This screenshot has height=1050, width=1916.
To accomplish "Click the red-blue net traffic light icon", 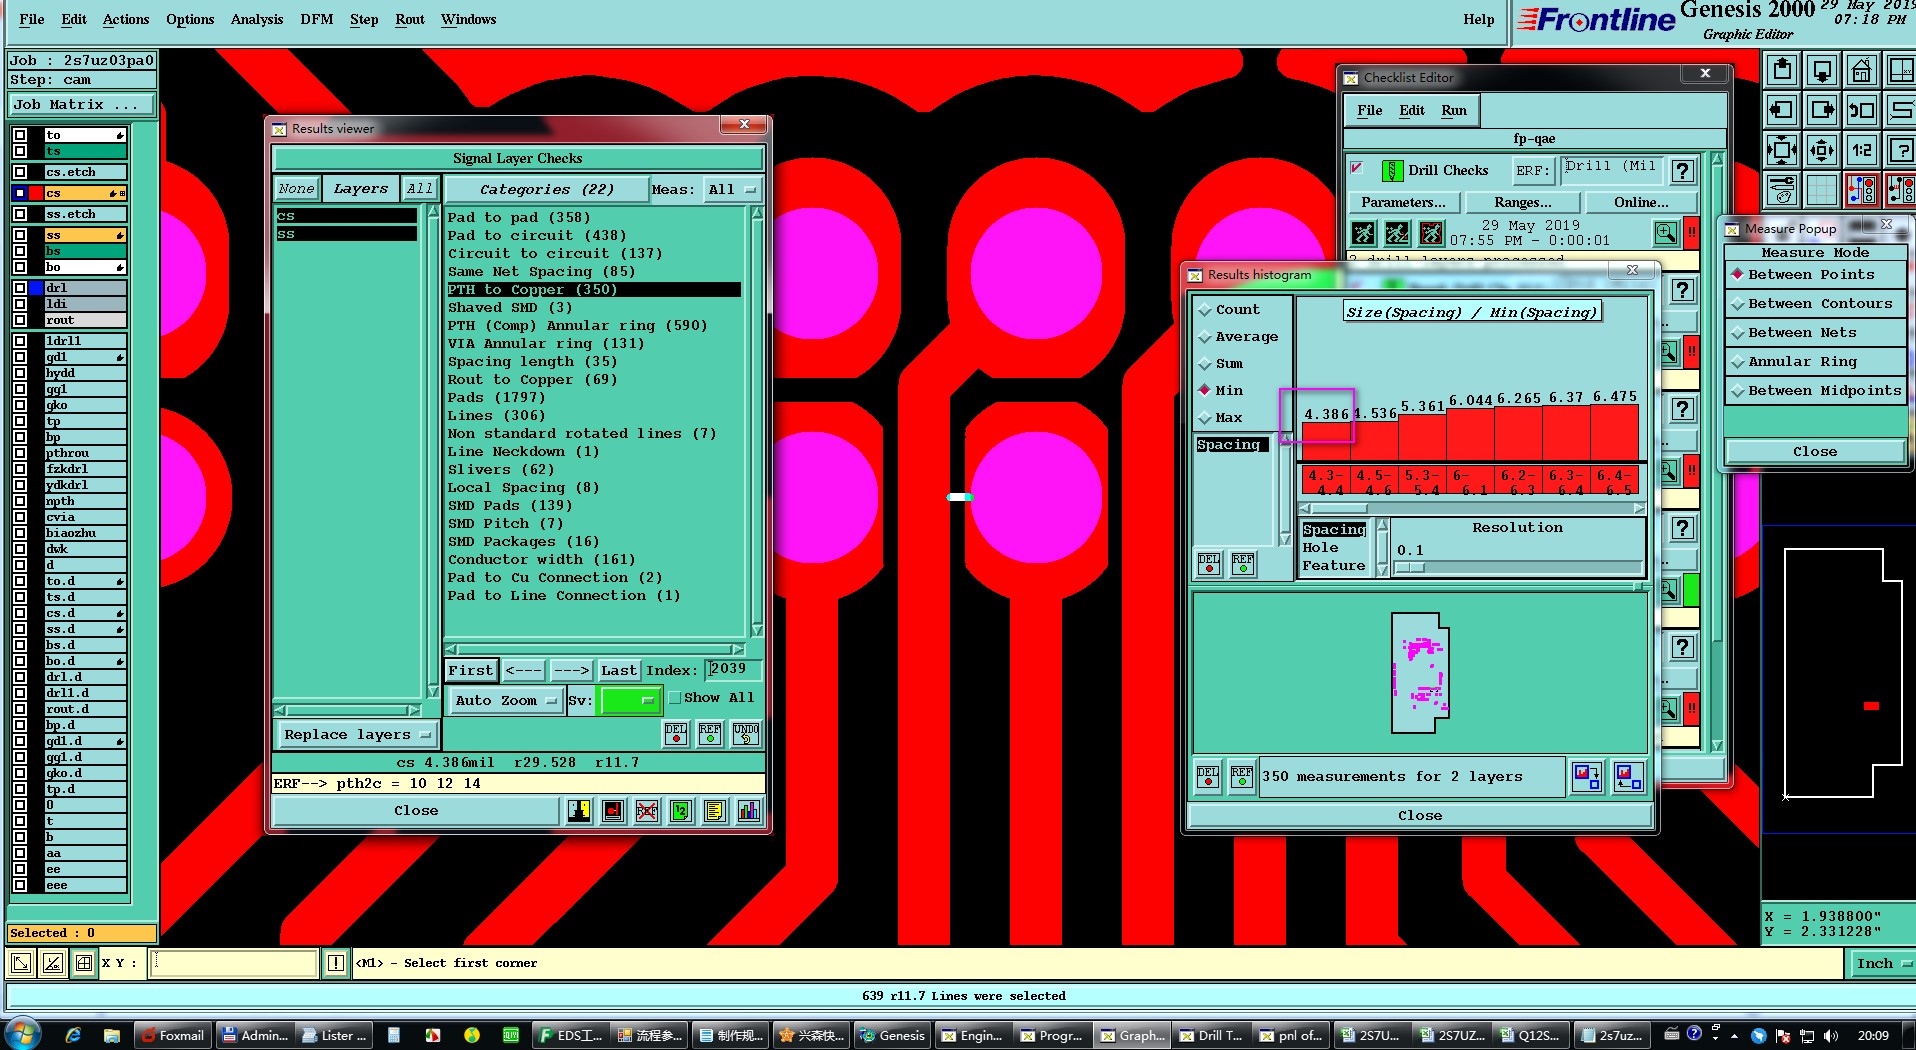I will point(1861,189).
